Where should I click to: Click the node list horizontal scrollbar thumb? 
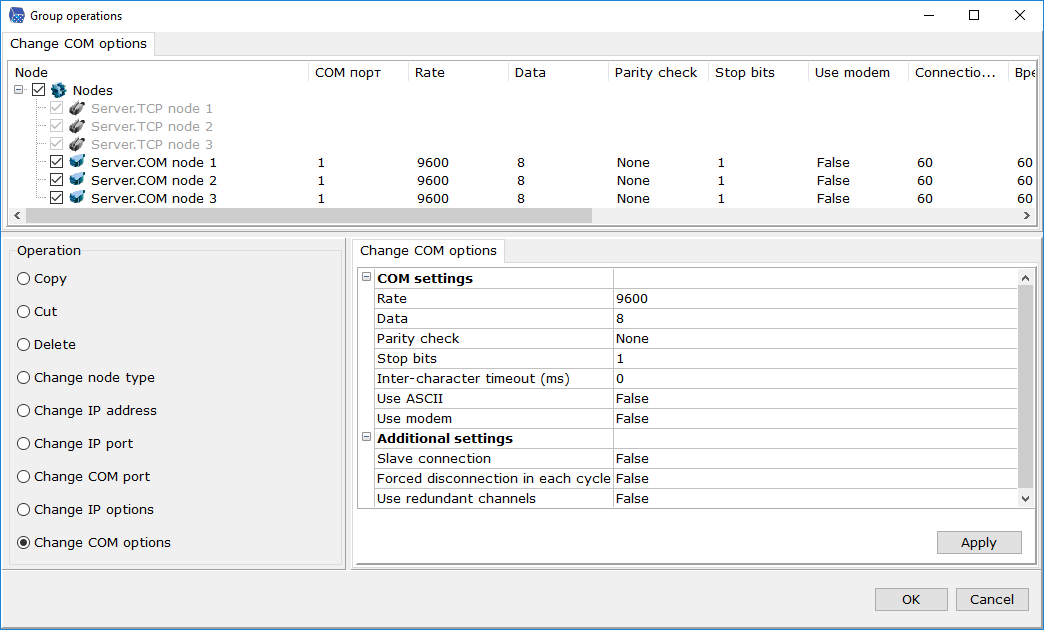308,215
